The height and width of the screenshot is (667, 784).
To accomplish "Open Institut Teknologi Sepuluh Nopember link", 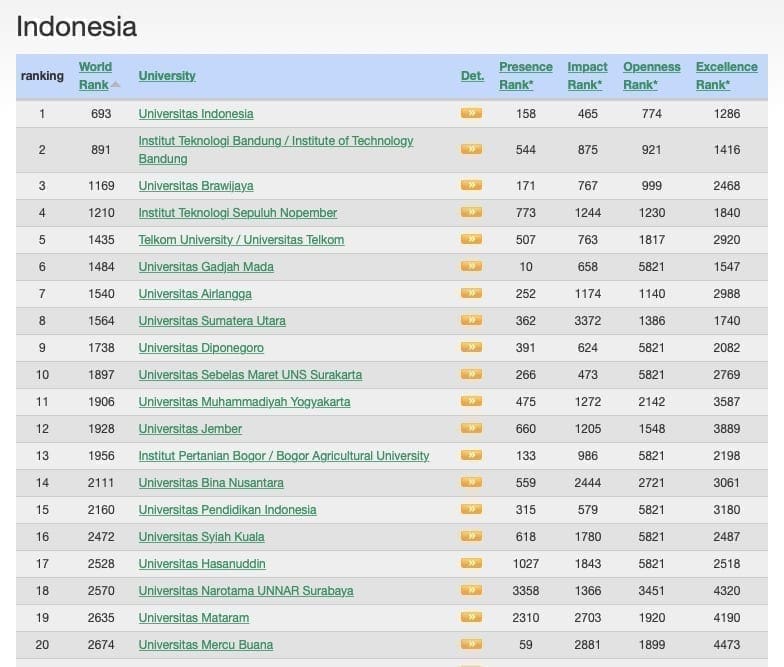I will point(238,212).
